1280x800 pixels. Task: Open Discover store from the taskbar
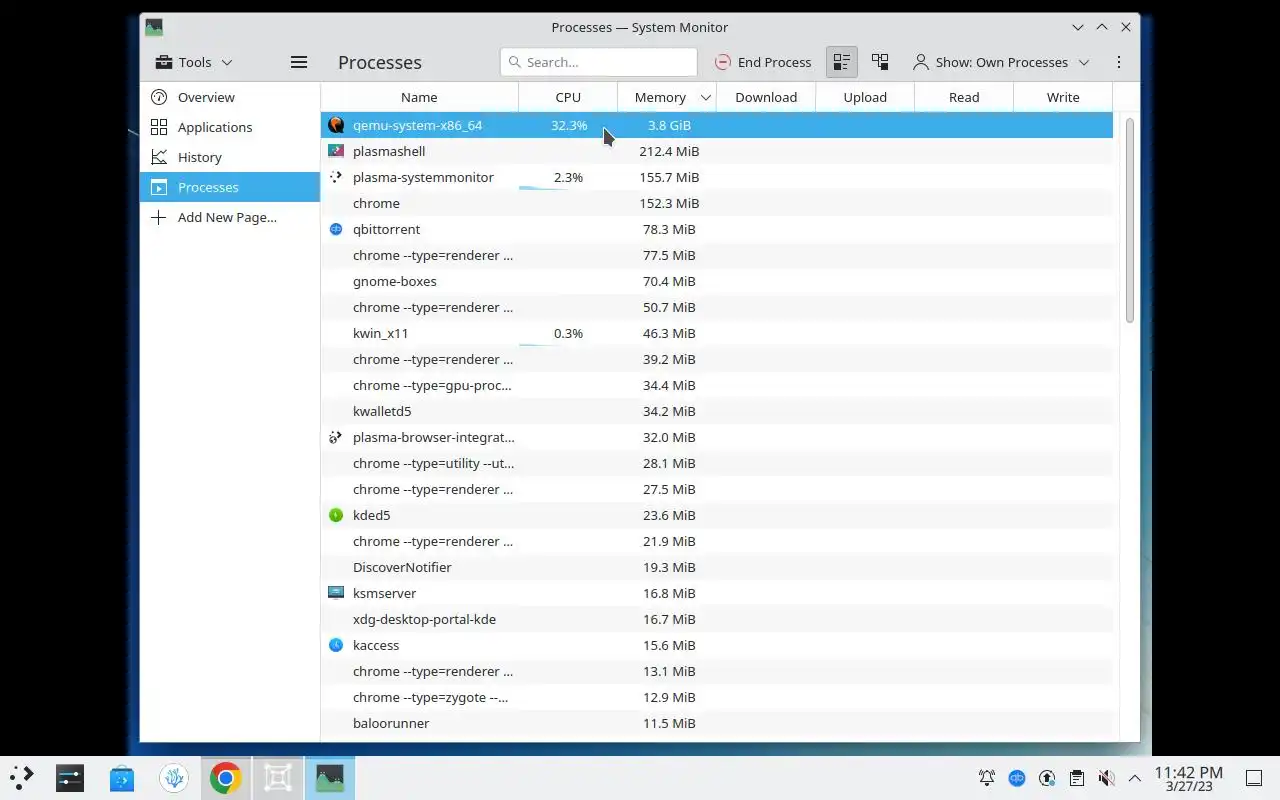point(122,777)
